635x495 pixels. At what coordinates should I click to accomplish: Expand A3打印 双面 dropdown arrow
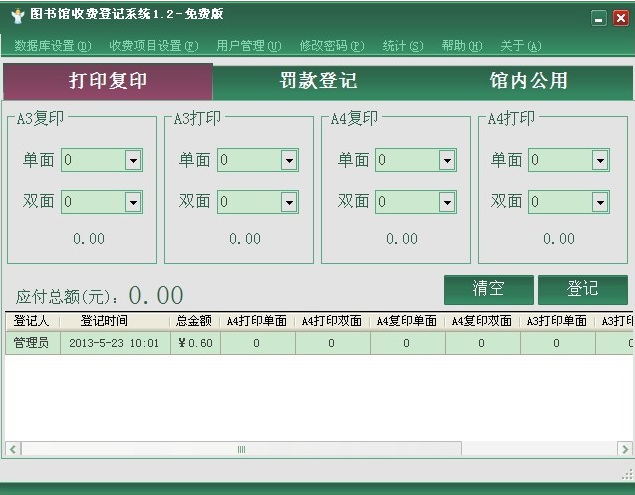tap(289, 202)
